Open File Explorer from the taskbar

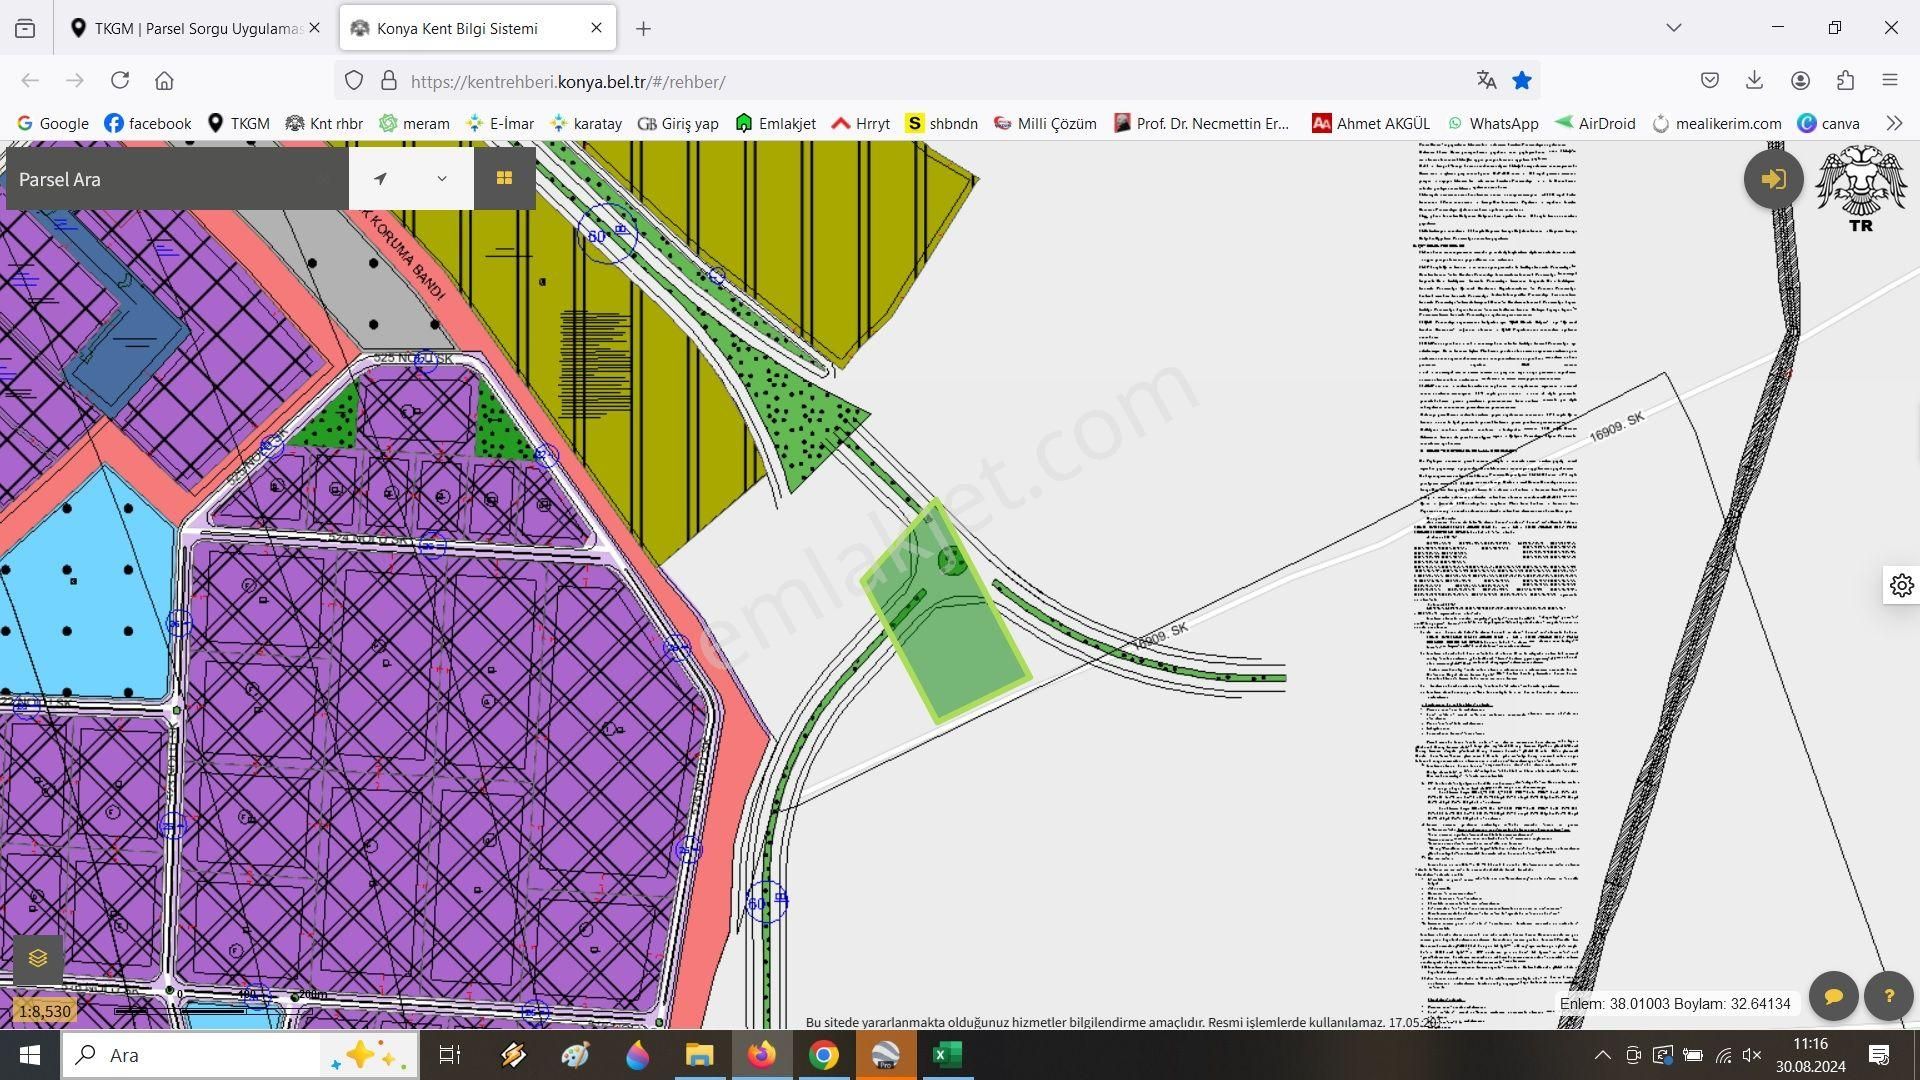point(699,1055)
